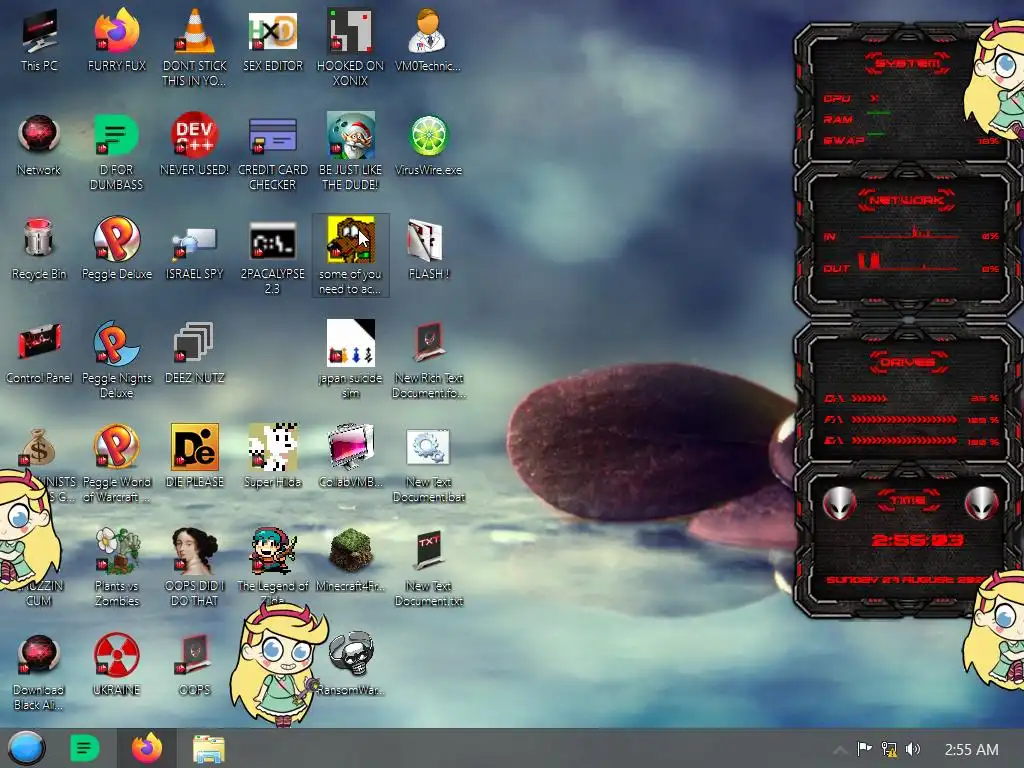
Task: Click the DRIVES gadget header
Action: pos(908,362)
